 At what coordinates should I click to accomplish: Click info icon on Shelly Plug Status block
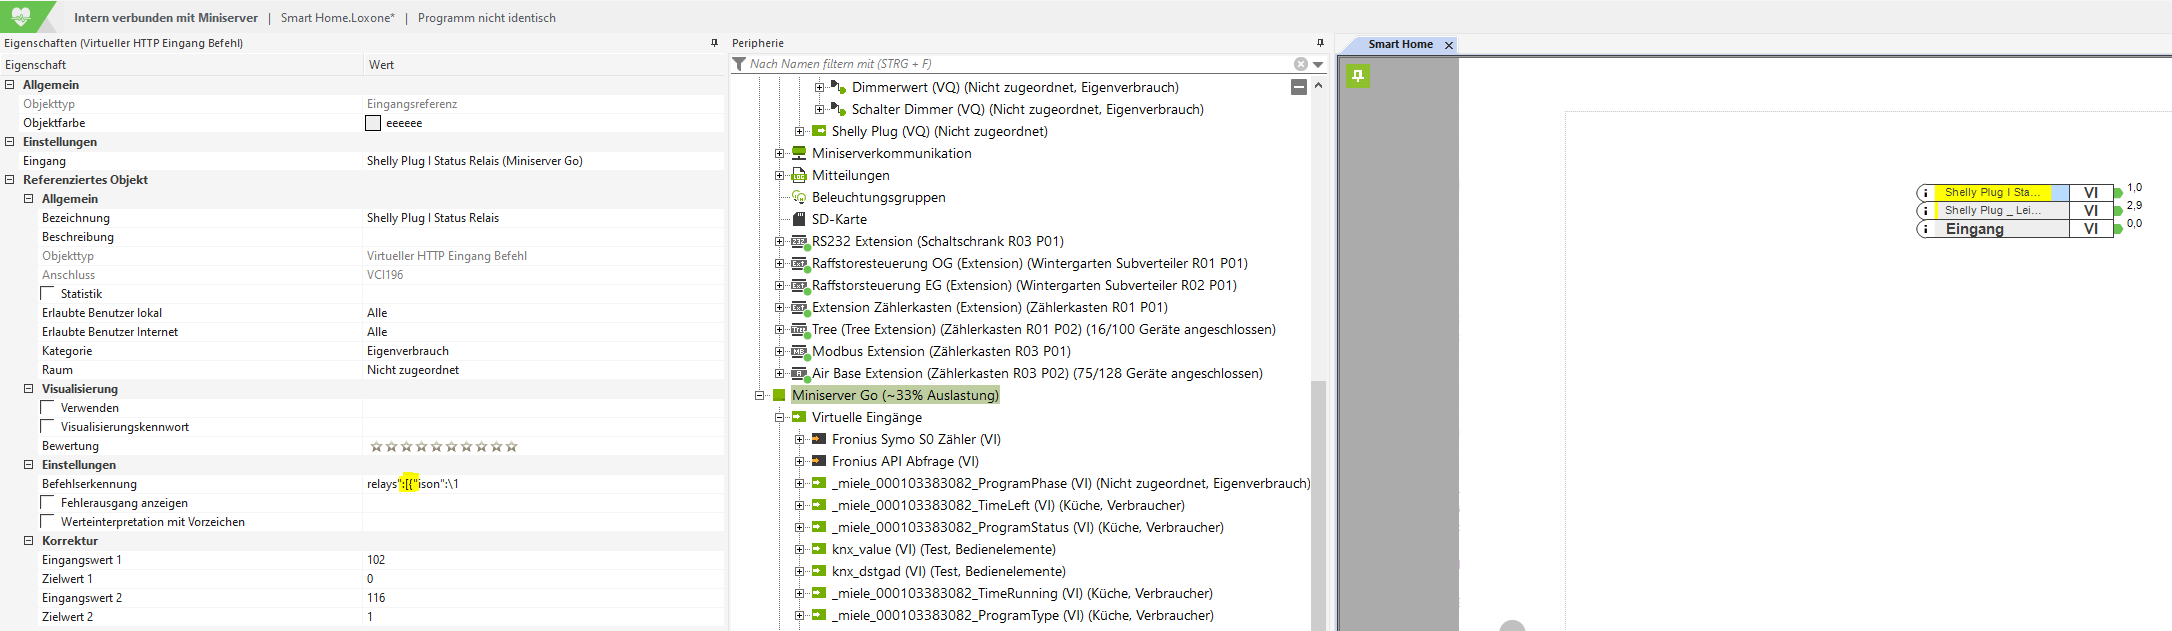pyautogui.click(x=1926, y=193)
